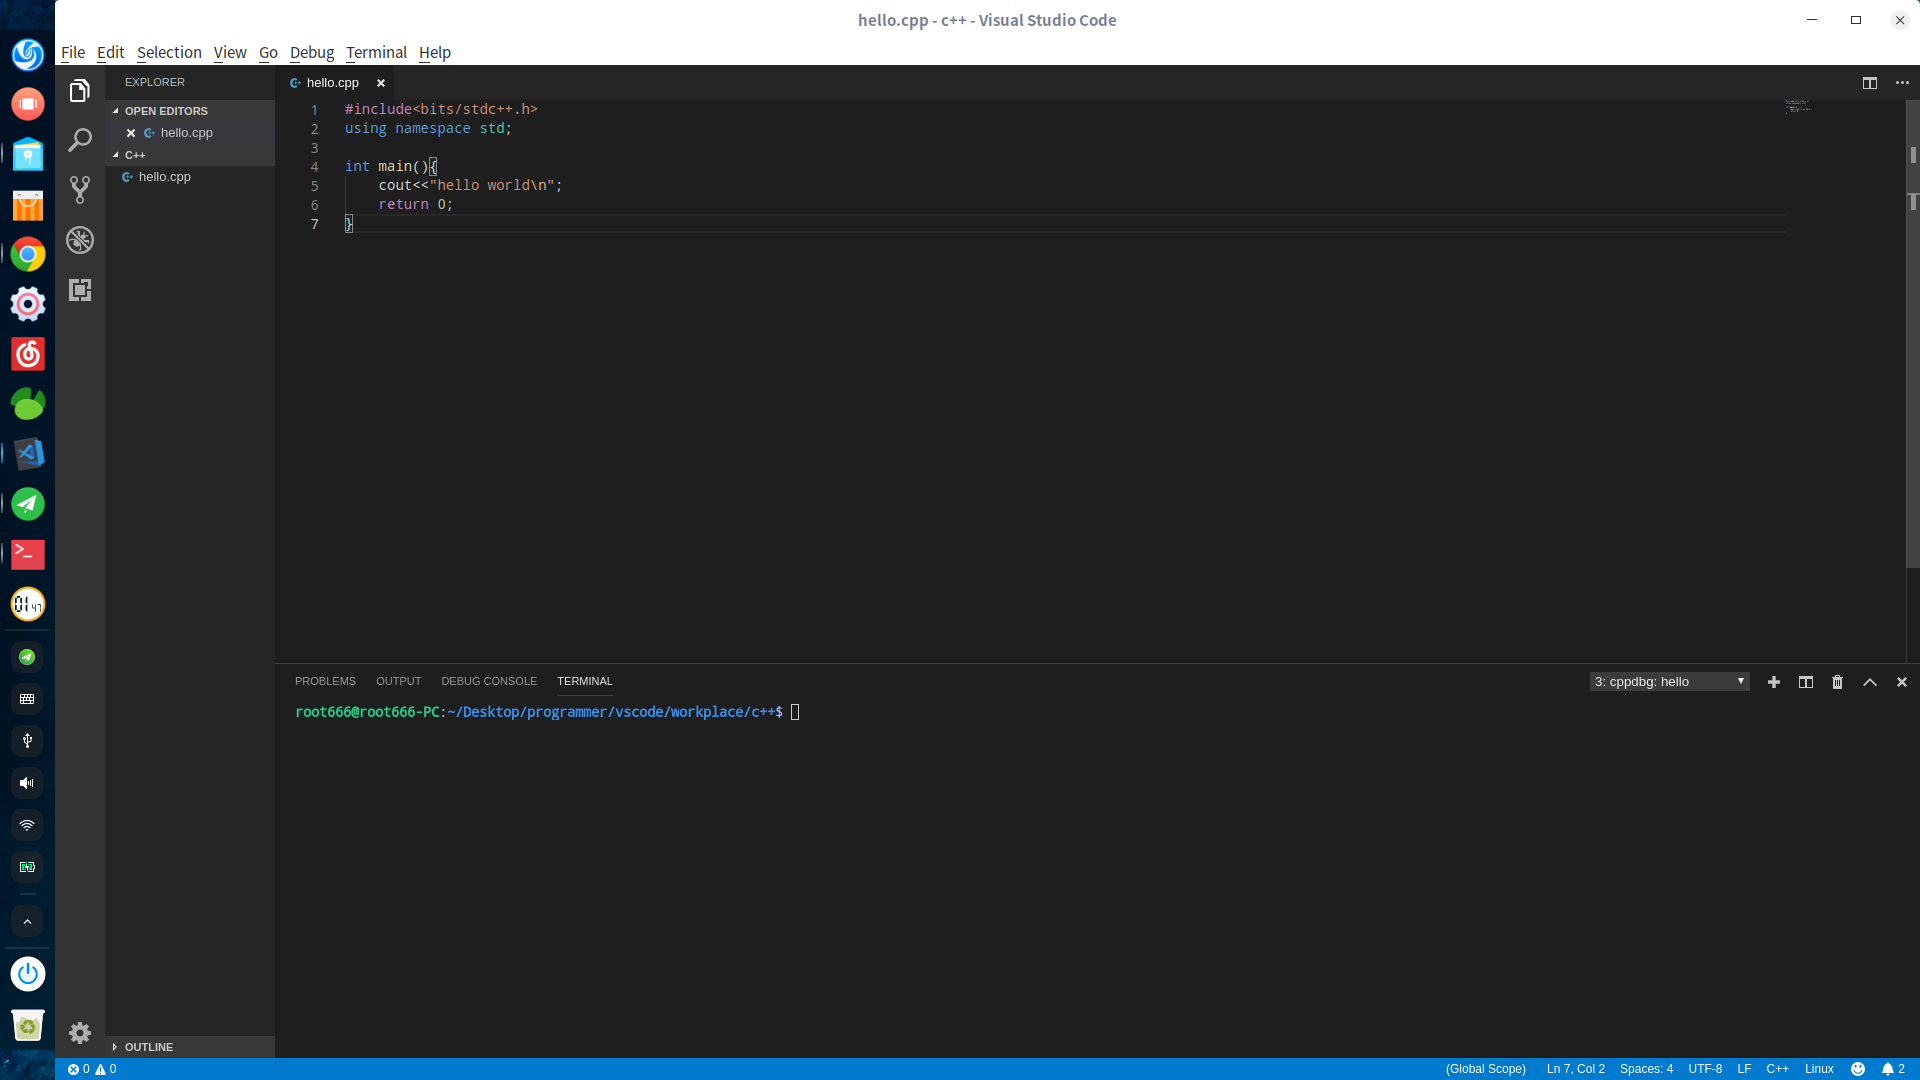
Task: Launch Google Chrome from the dock
Action: click(28, 254)
